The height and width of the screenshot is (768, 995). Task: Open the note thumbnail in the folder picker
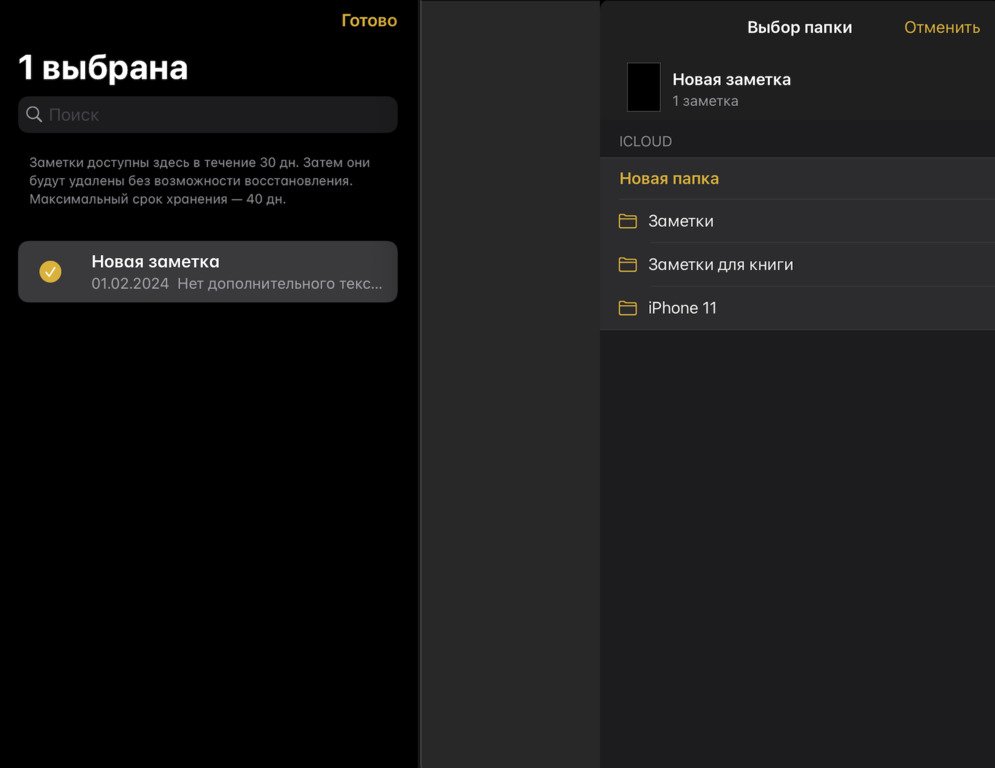[643, 87]
